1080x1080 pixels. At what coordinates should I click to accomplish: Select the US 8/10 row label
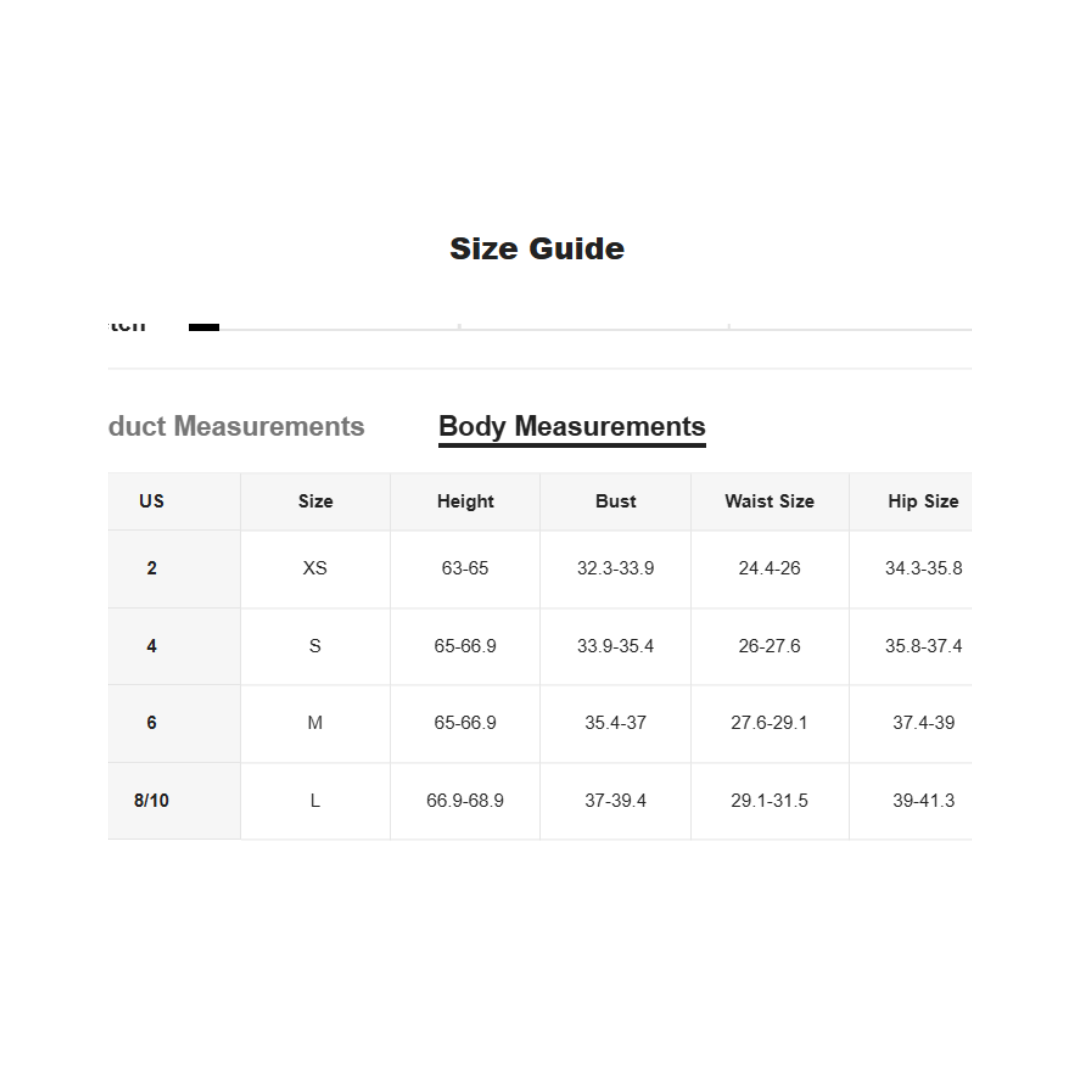[152, 801]
